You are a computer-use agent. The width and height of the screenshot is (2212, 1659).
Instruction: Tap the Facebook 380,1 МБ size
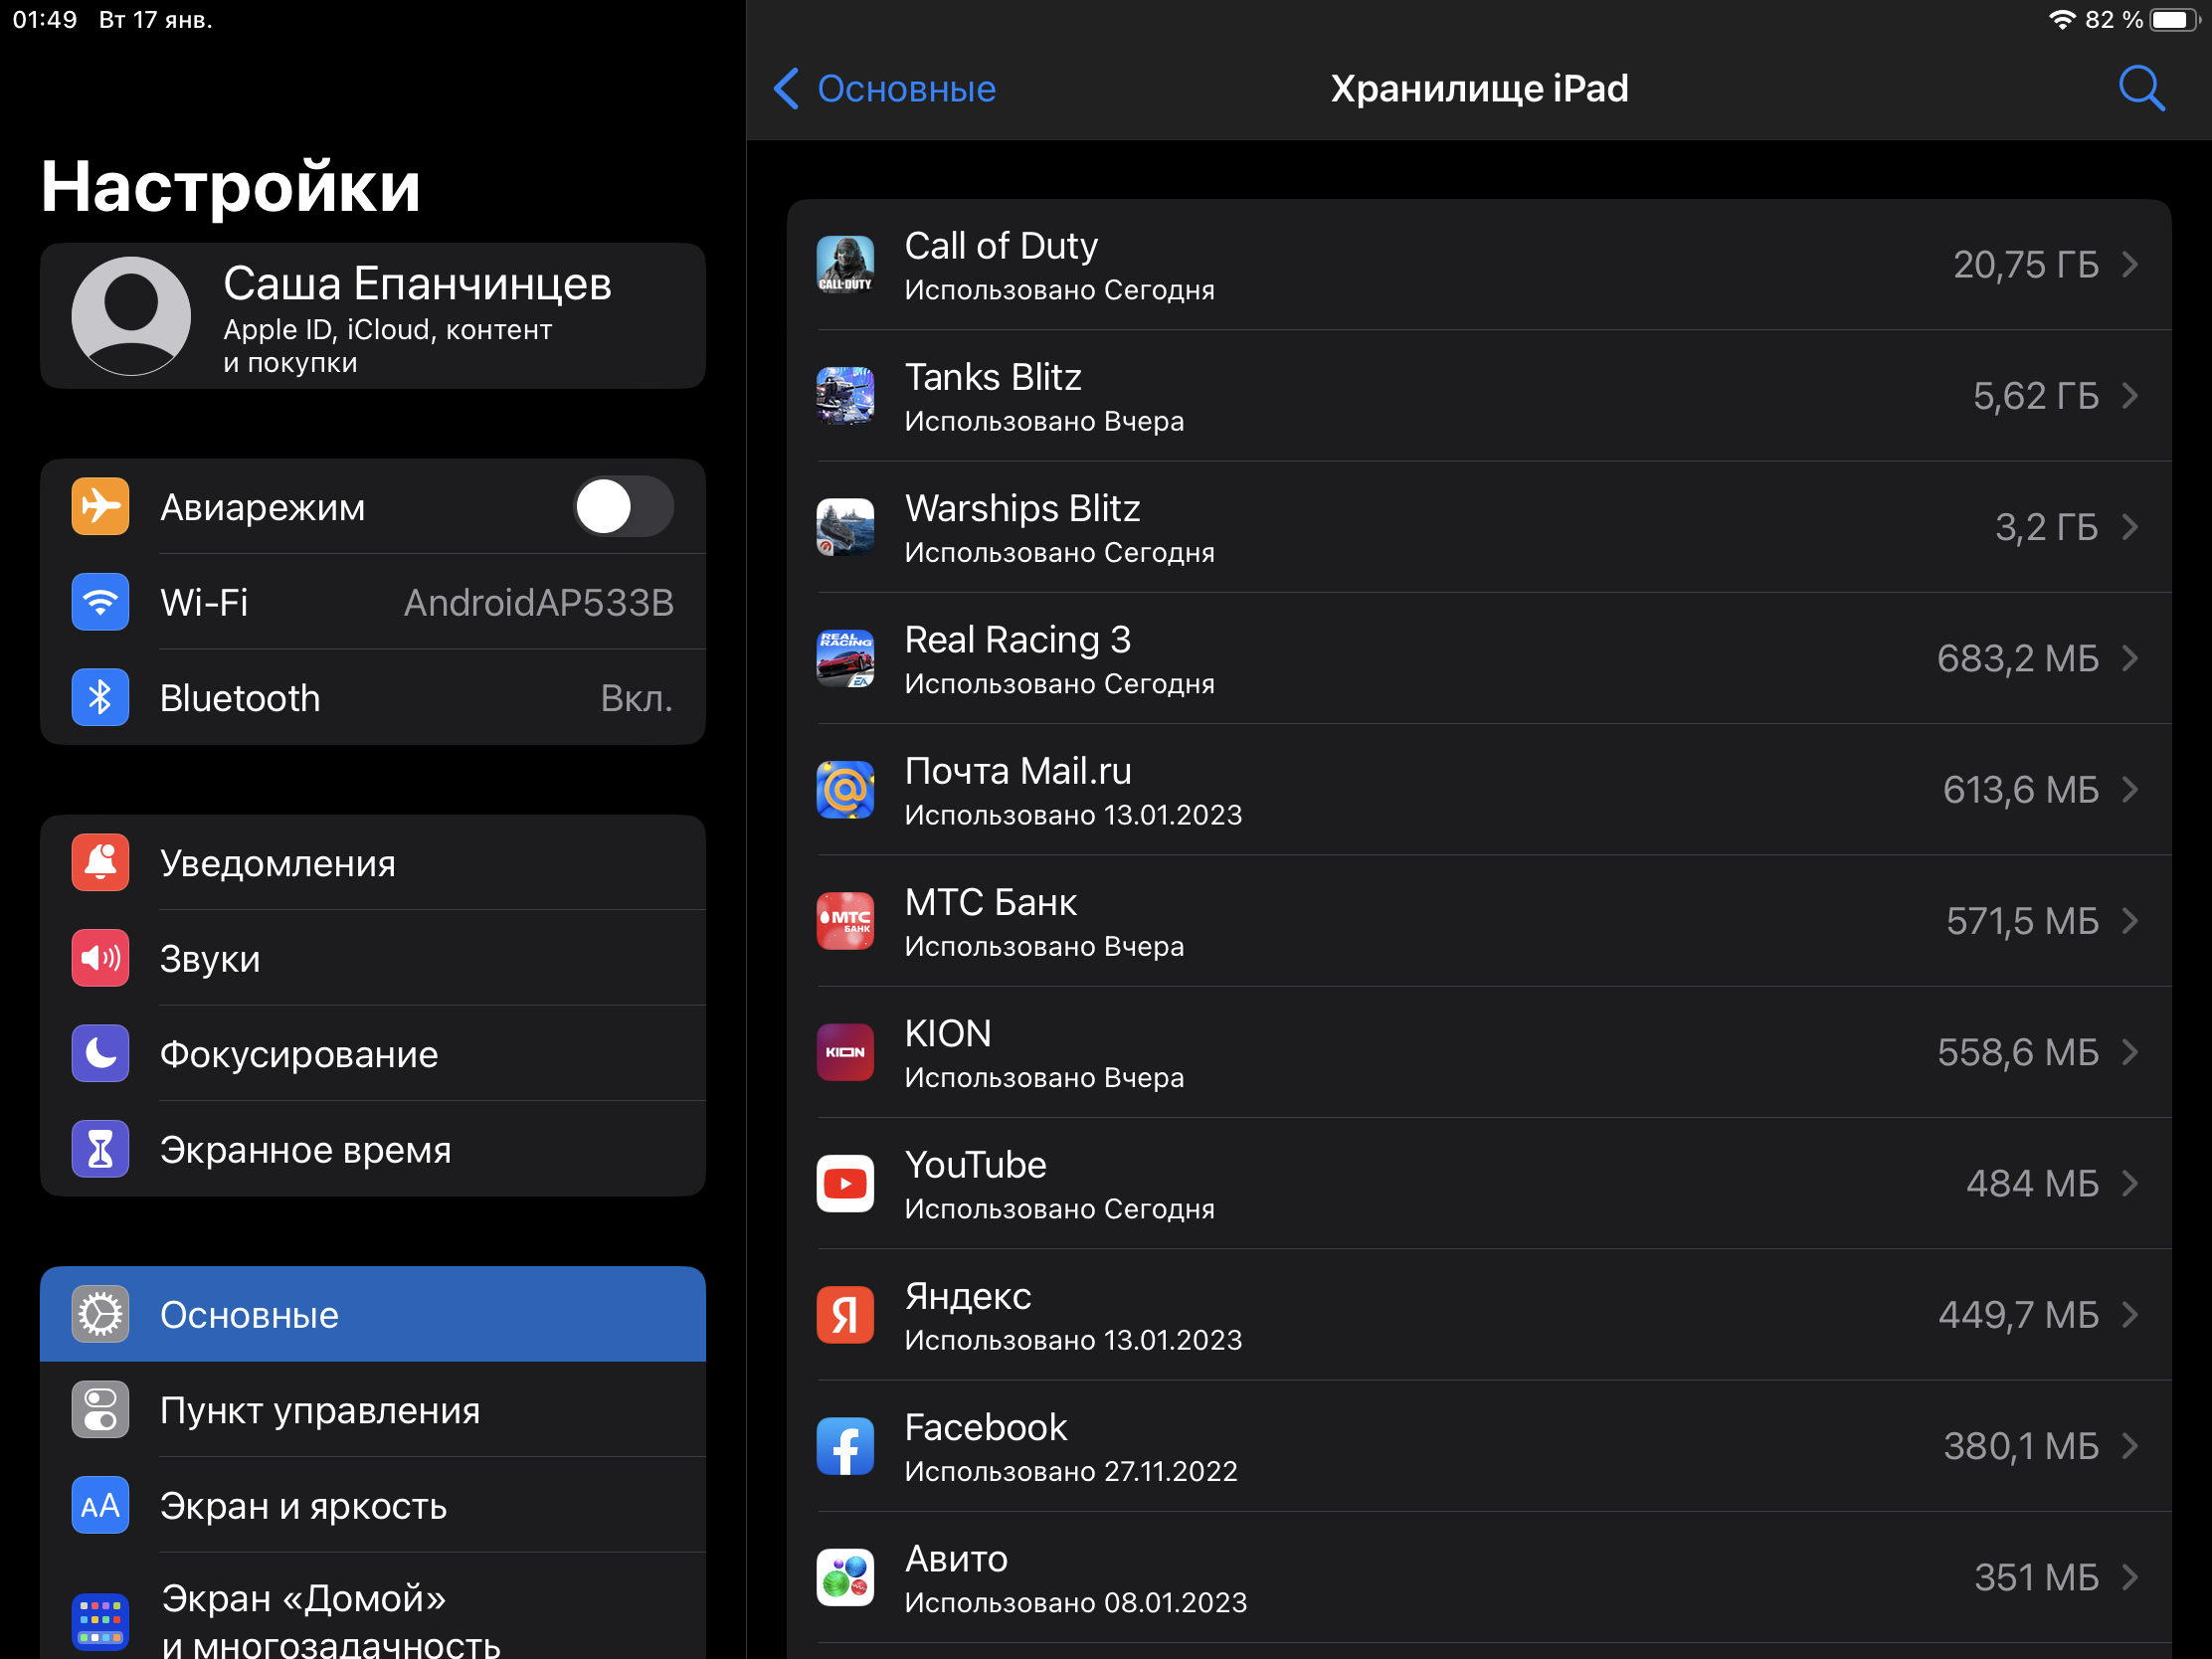pos(2021,1446)
